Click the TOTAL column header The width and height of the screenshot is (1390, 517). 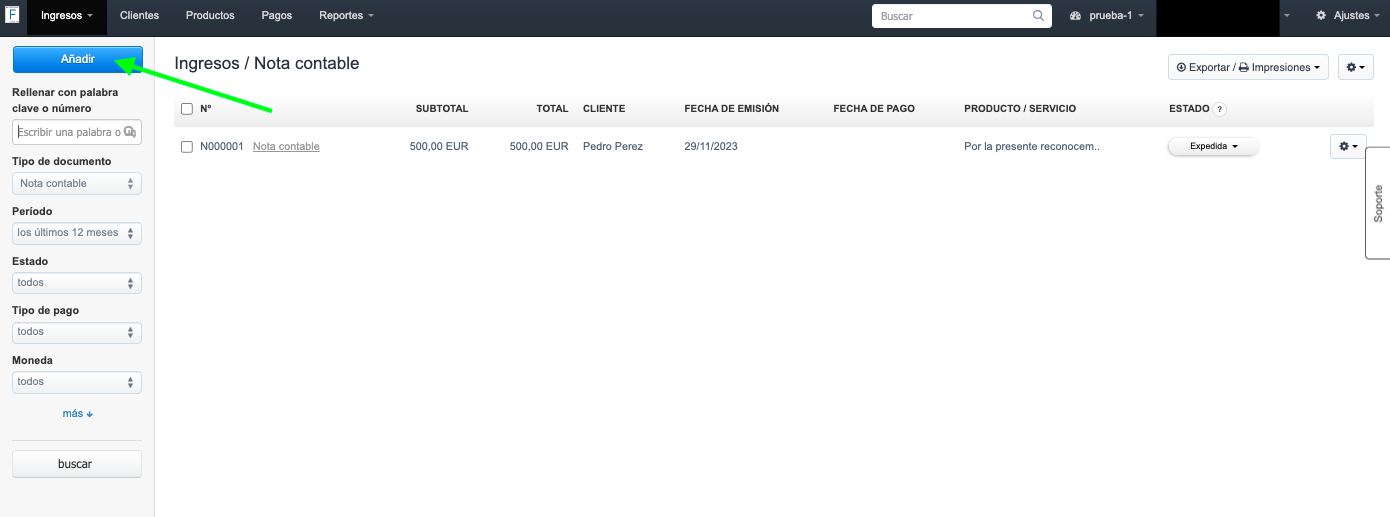[552, 109]
